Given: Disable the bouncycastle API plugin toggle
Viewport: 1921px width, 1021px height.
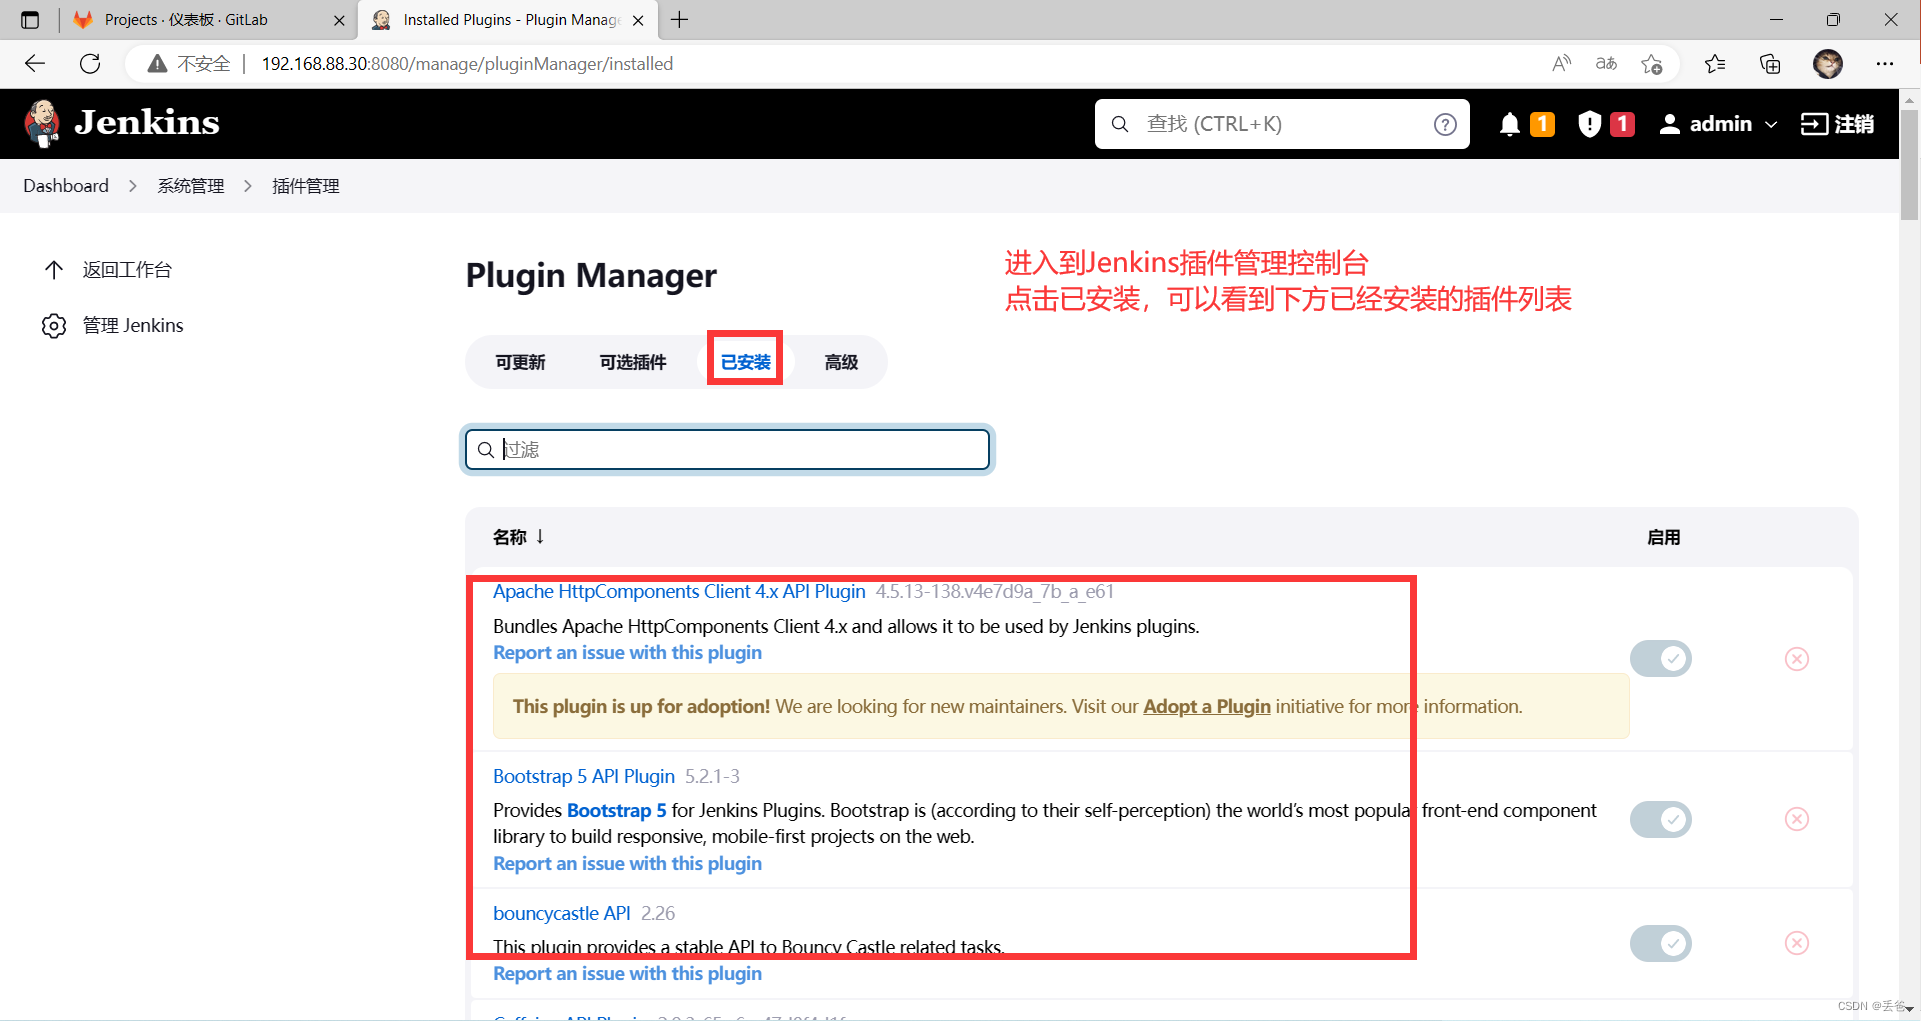Looking at the screenshot, I should [1660, 943].
